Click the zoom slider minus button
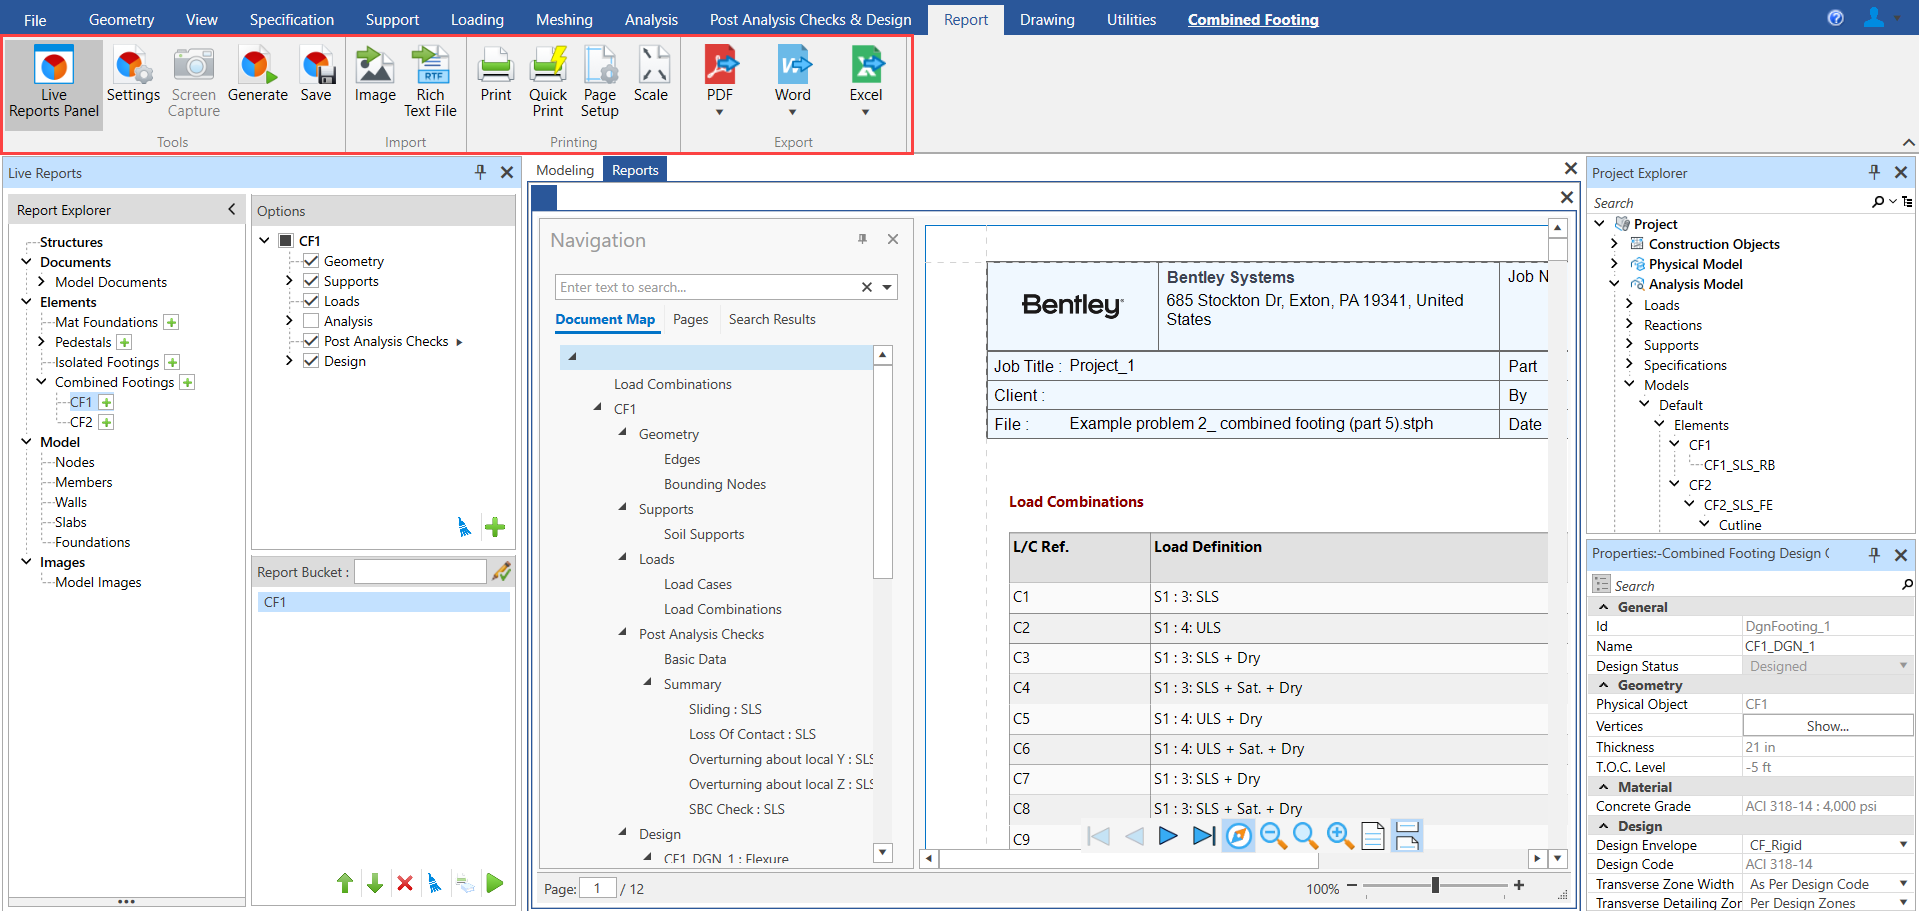Viewport: 1919px width, 911px height. (x=1352, y=885)
